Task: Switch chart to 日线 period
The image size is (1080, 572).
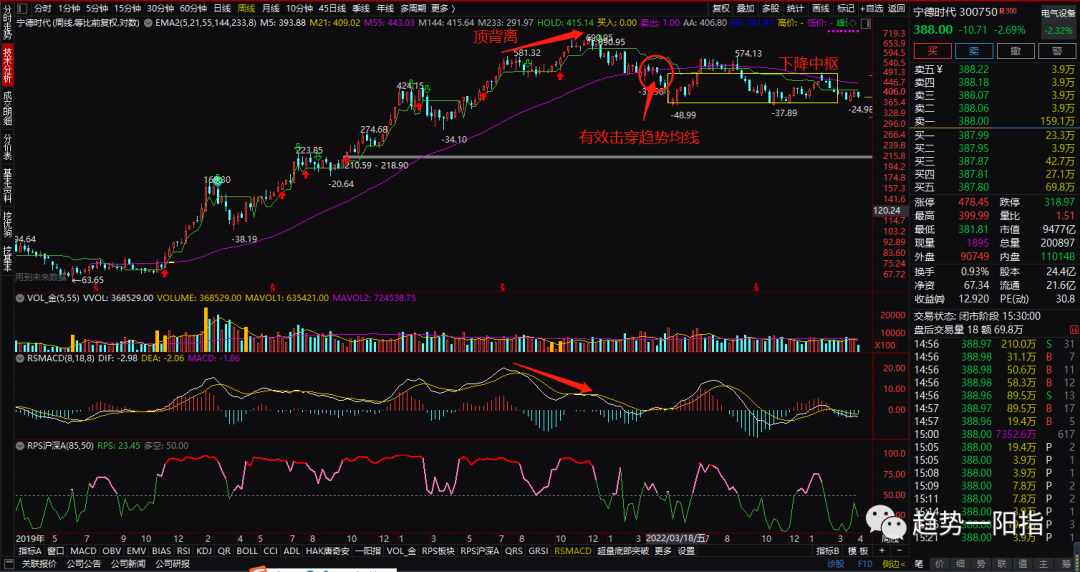Action: click(x=222, y=8)
